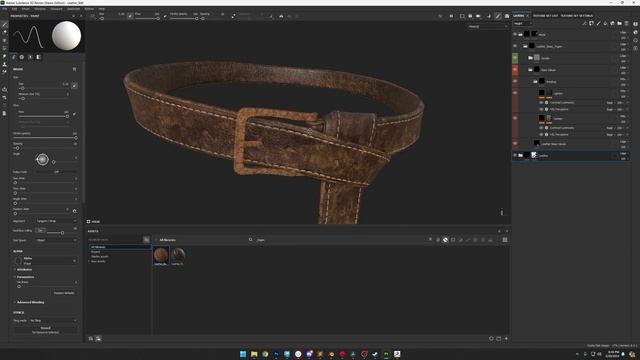Clear the Assets search text
The width and height of the screenshot is (640, 360).
tap(430, 240)
